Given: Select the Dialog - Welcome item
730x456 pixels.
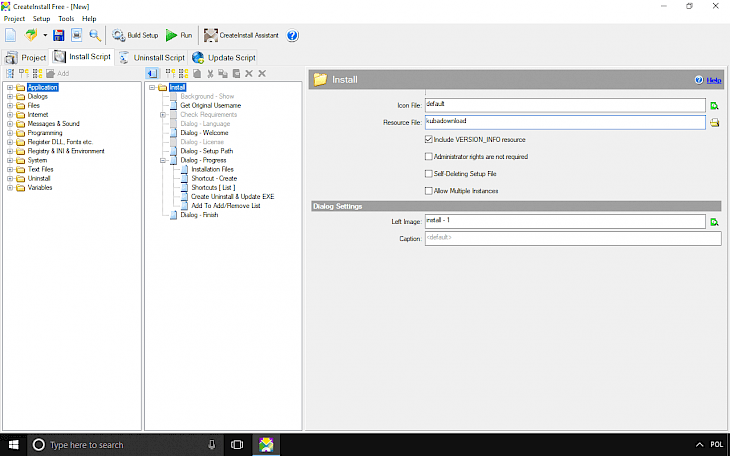Looking at the screenshot, I should [x=204, y=133].
